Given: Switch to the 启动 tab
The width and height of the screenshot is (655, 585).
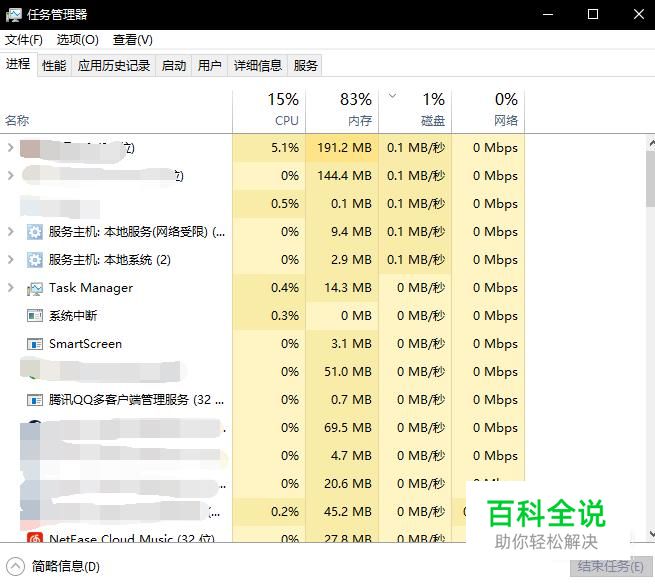Looking at the screenshot, I should point(174,66).
